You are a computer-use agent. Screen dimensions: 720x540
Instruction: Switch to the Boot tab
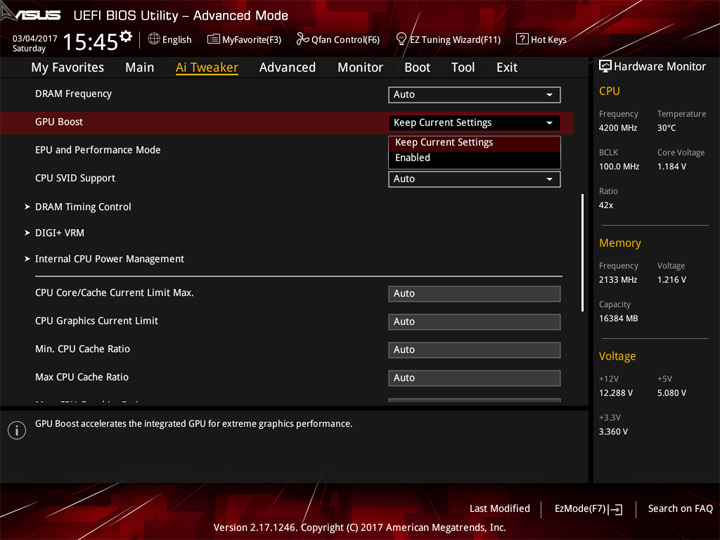[x=417, y=68]
